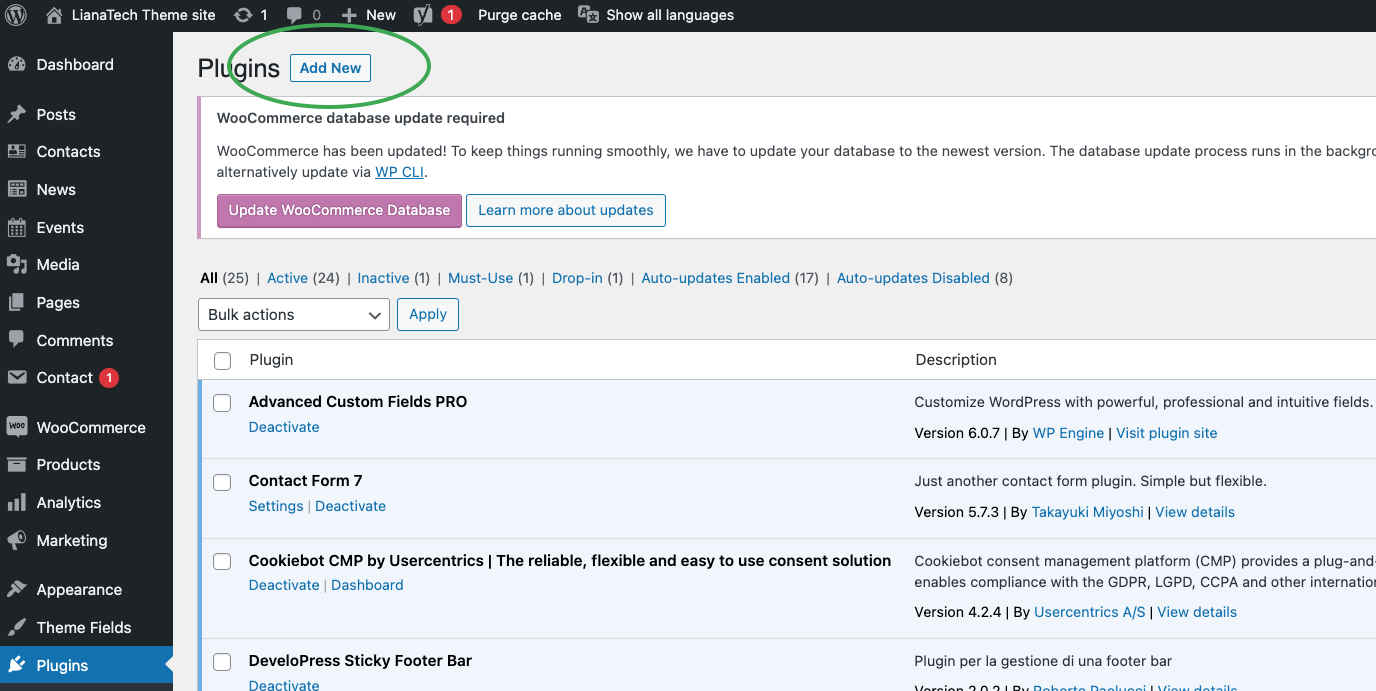
Task: Check the Cookiebot CMP plugin checkbox
Action: 222,561
